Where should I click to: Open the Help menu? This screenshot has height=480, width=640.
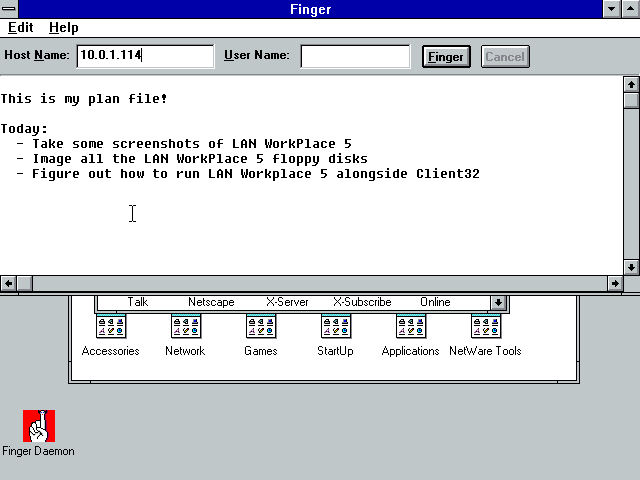[64, 27]
